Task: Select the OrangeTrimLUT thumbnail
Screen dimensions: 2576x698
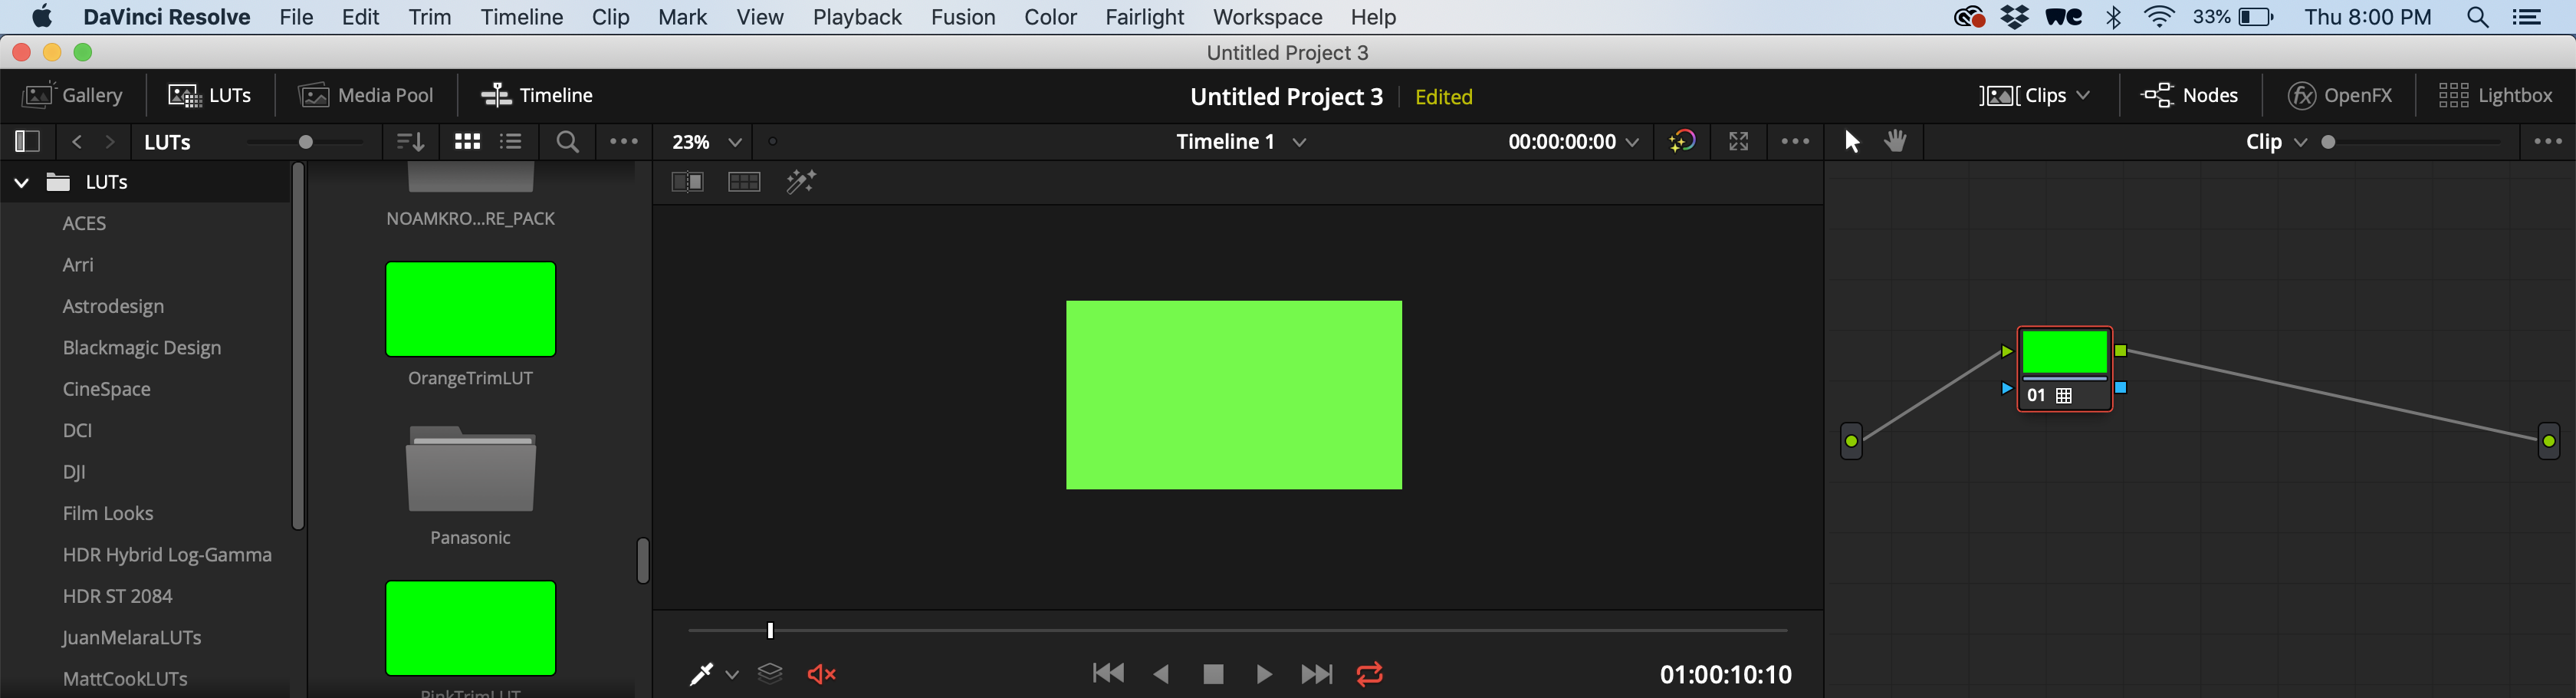Action: pyautogui.click(x=471, y=309)
